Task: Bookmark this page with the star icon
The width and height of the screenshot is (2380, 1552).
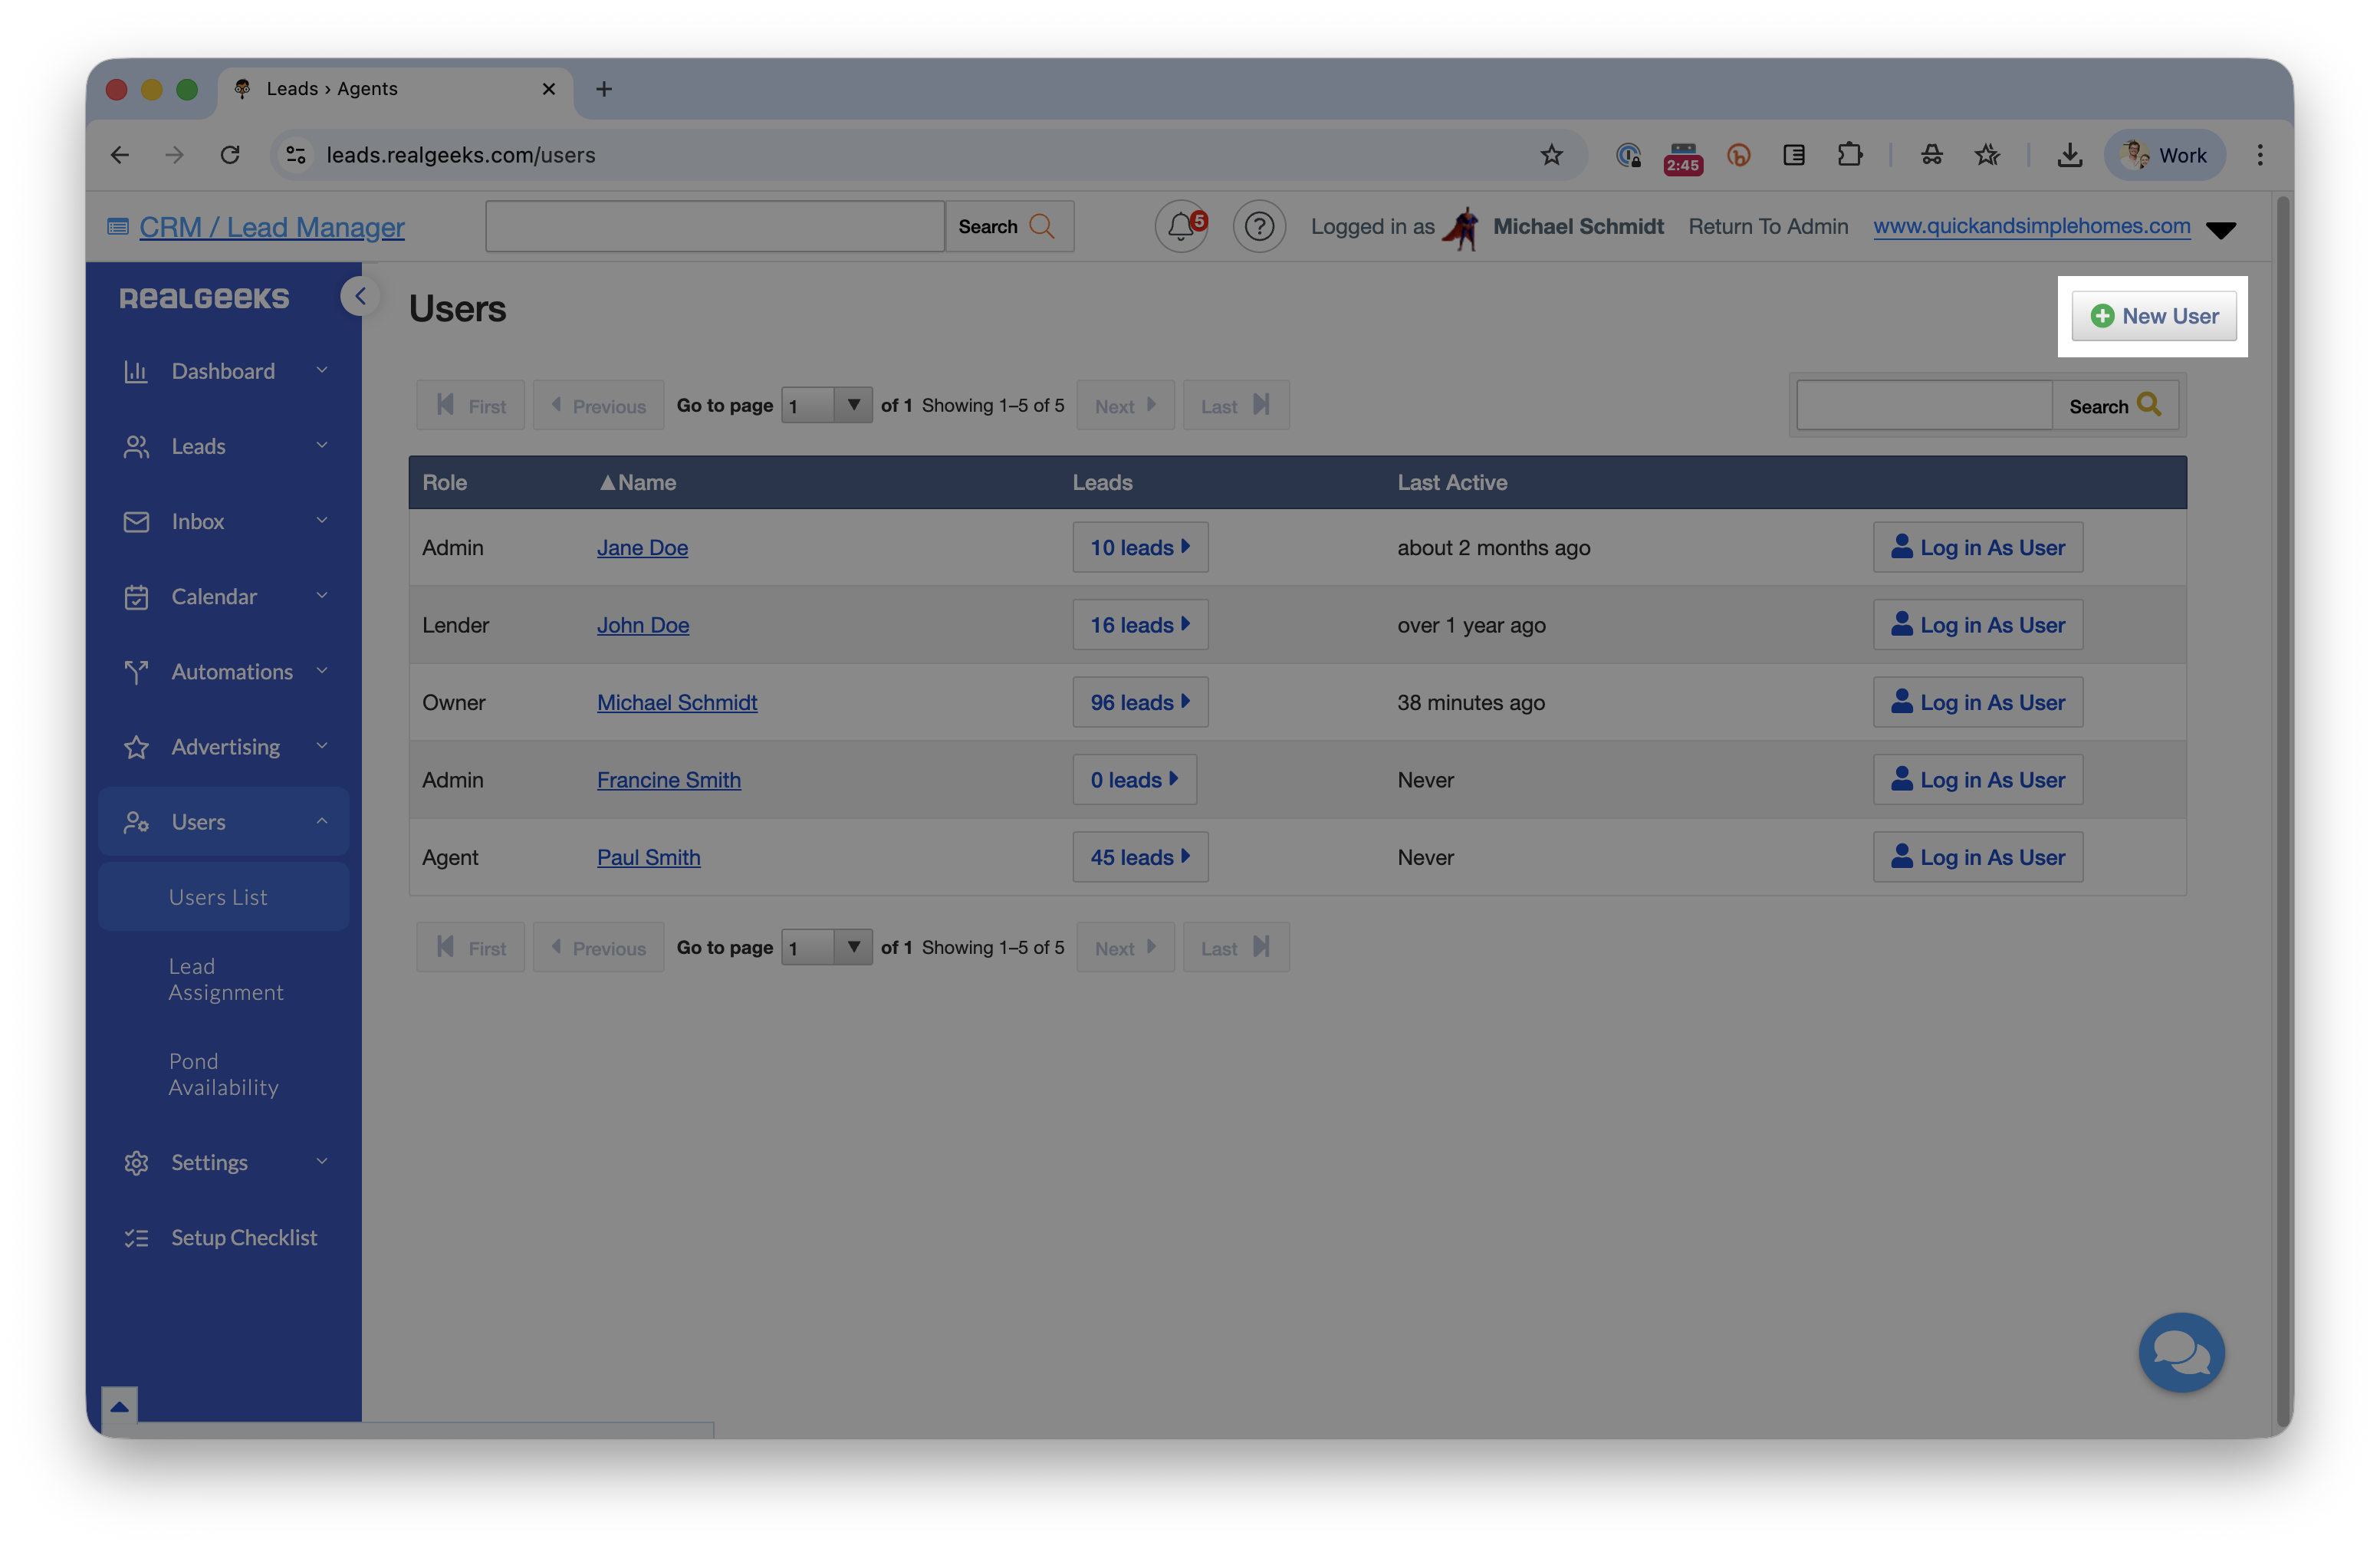Action: click(x=1551, y=155)
